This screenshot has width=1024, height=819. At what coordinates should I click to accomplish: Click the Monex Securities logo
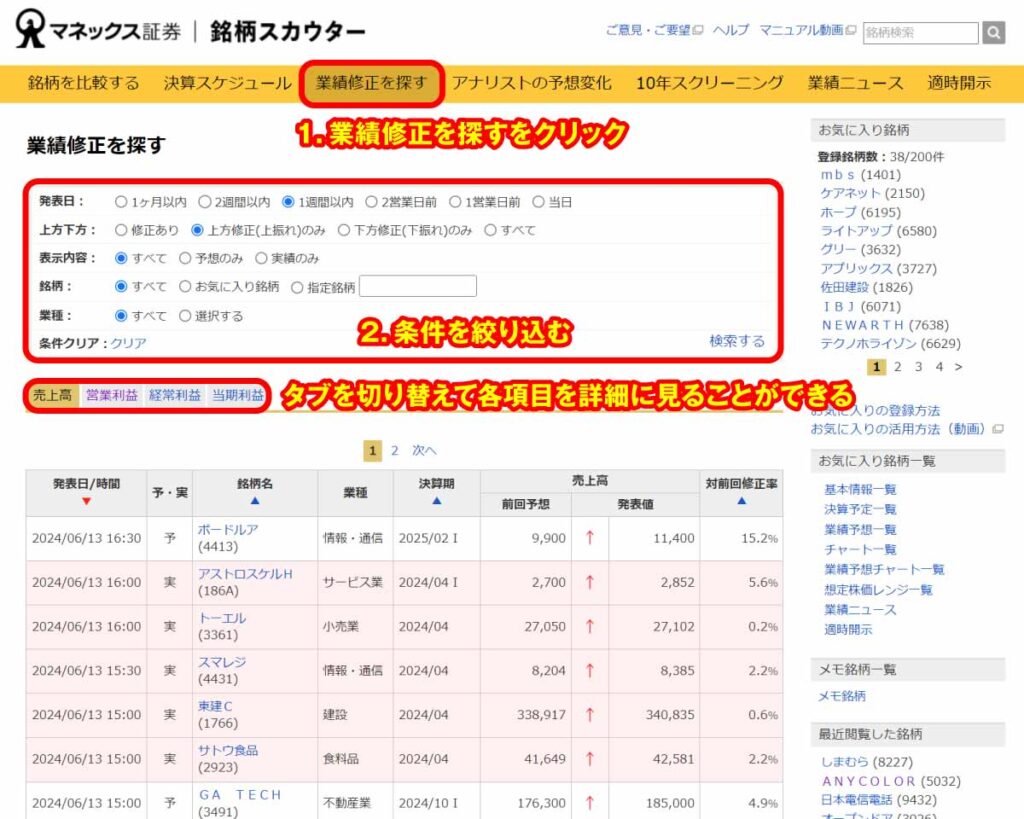(98, 29)
